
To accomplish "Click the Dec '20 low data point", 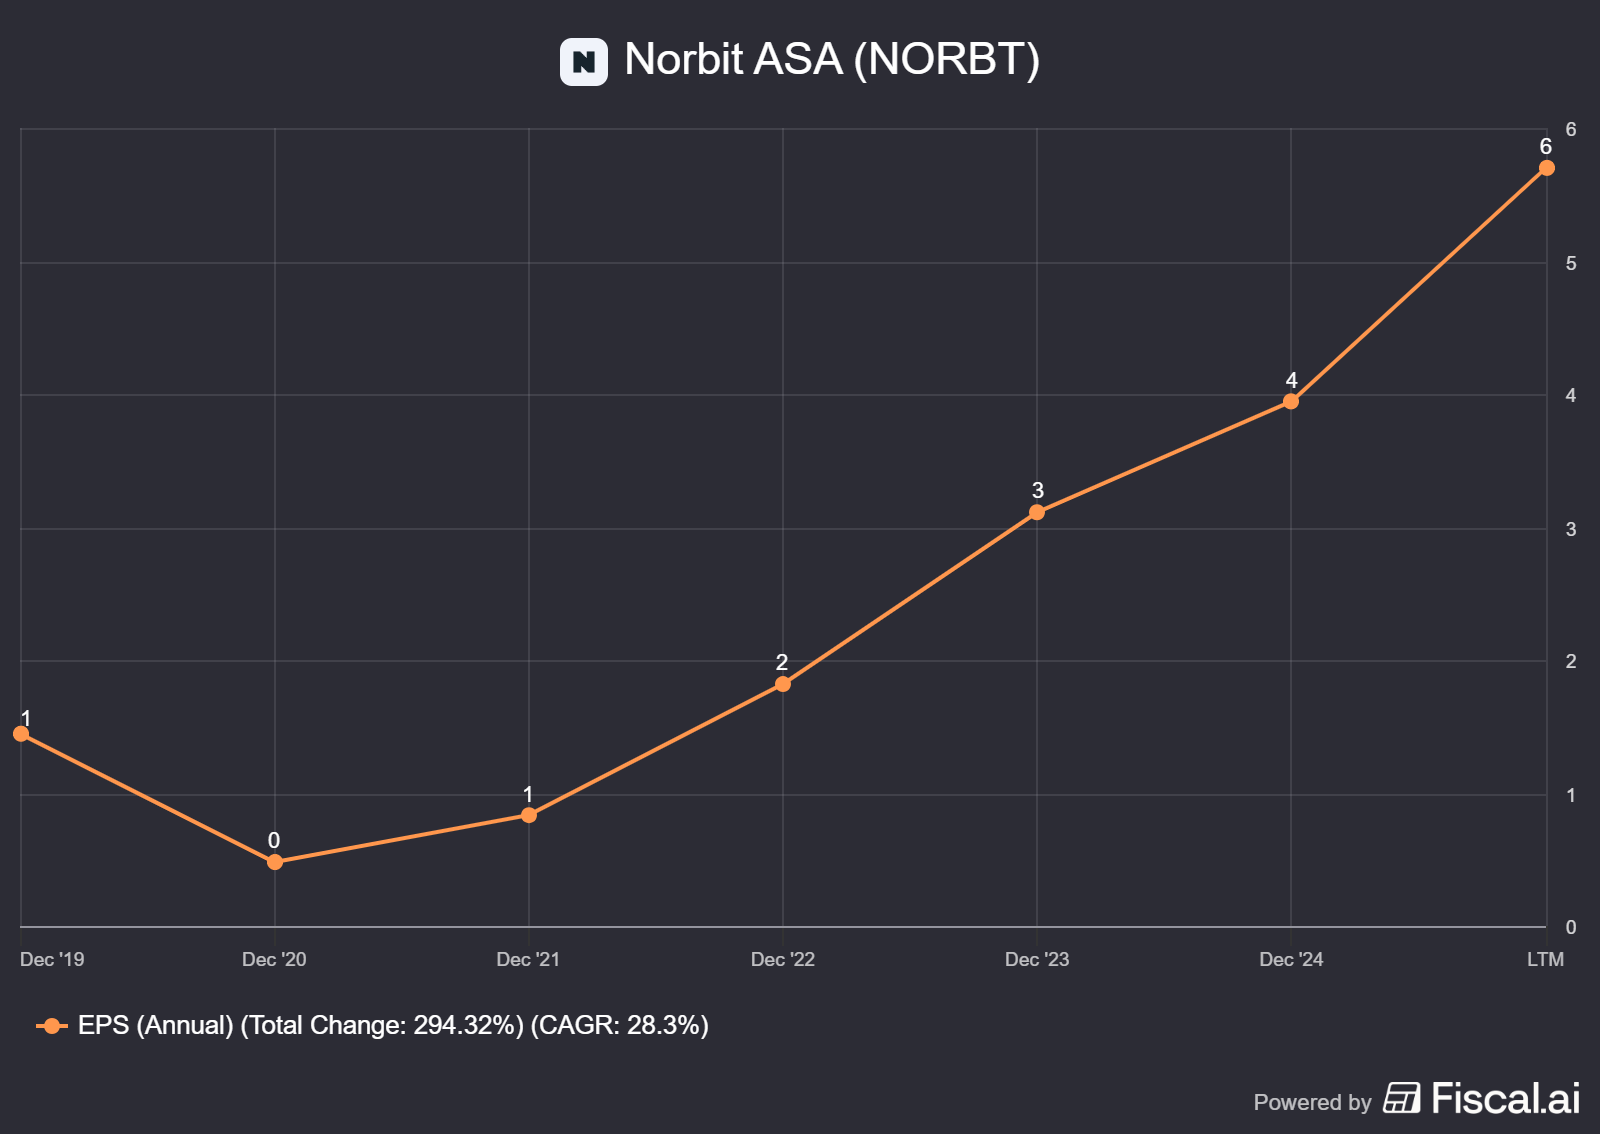I will point(274,862).
